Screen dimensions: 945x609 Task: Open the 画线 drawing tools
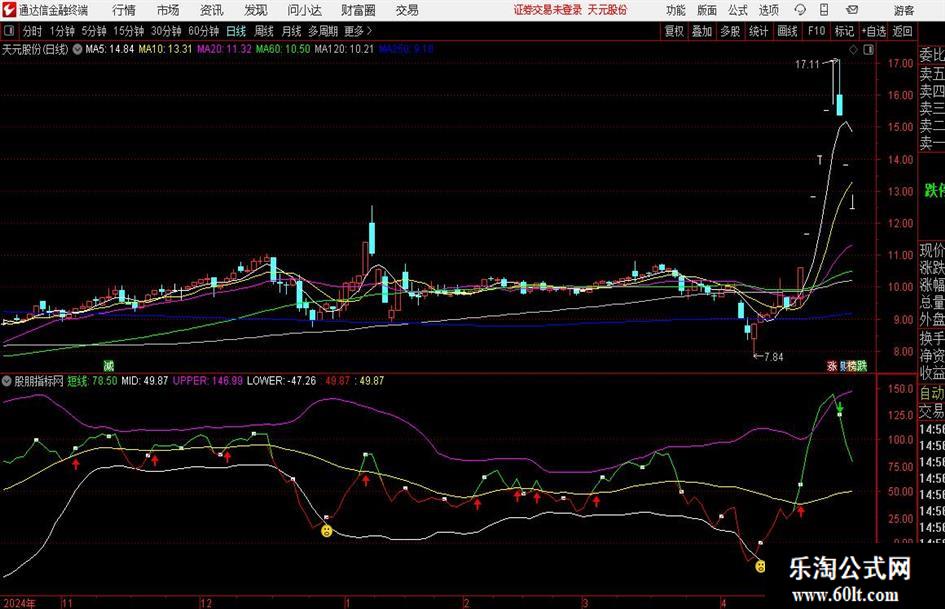pos(787,31)
